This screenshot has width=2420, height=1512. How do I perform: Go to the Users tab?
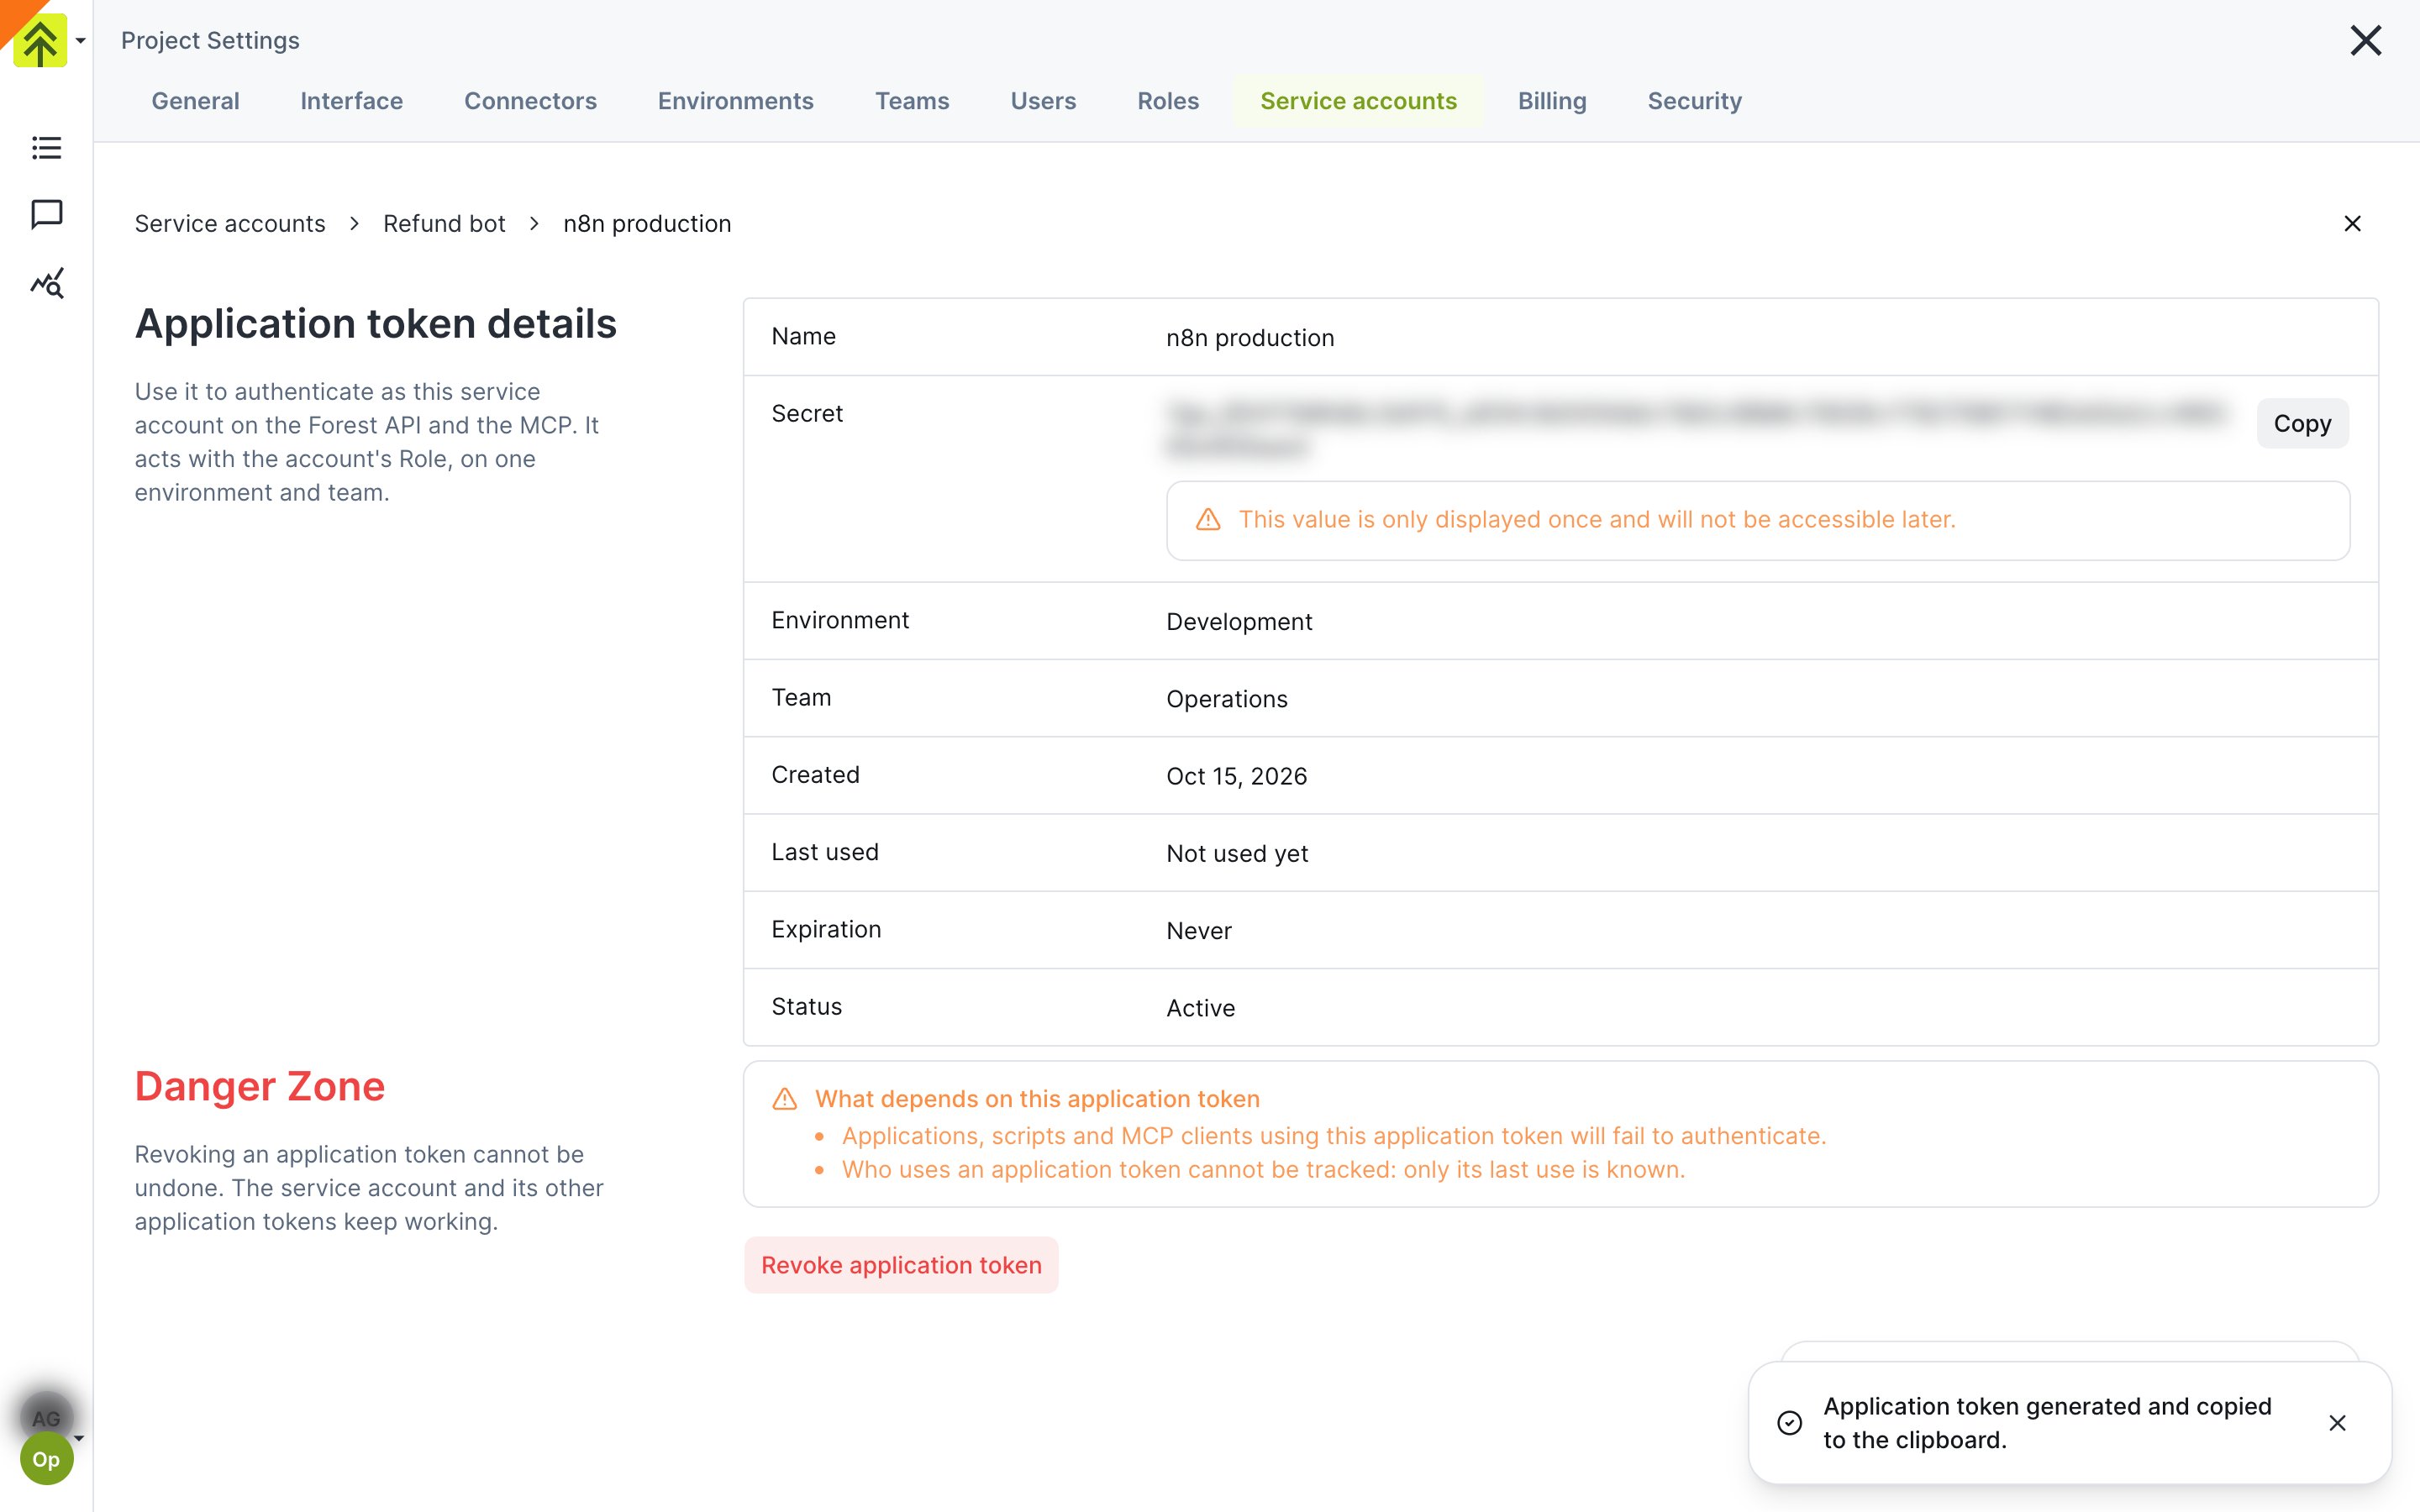tap(1043, 101)
